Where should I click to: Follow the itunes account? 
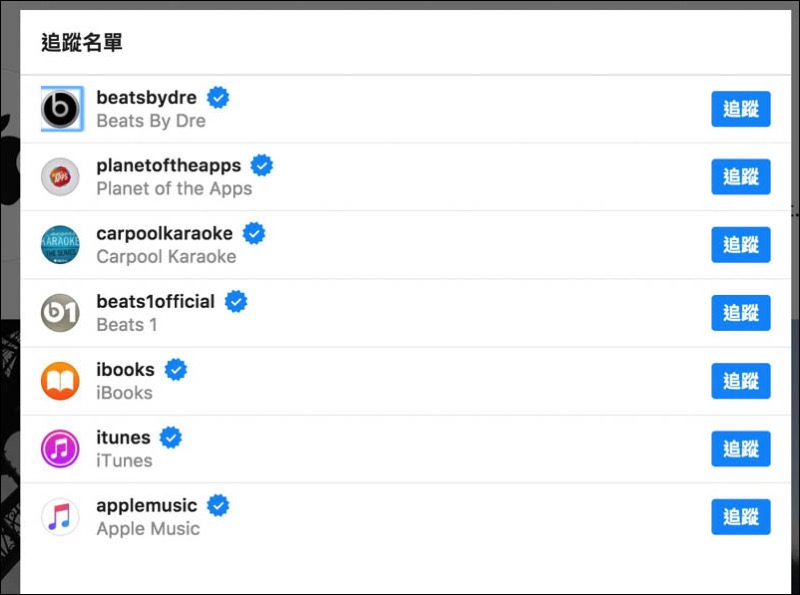[741, 449]
